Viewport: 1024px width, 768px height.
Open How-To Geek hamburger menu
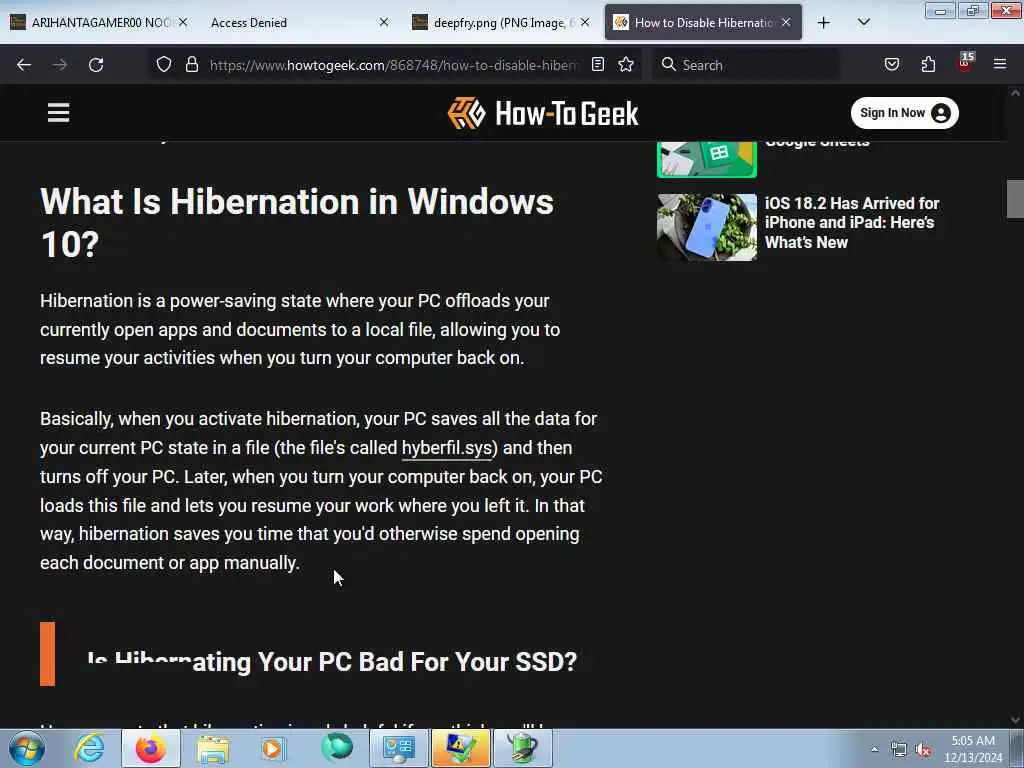point(58,112)
